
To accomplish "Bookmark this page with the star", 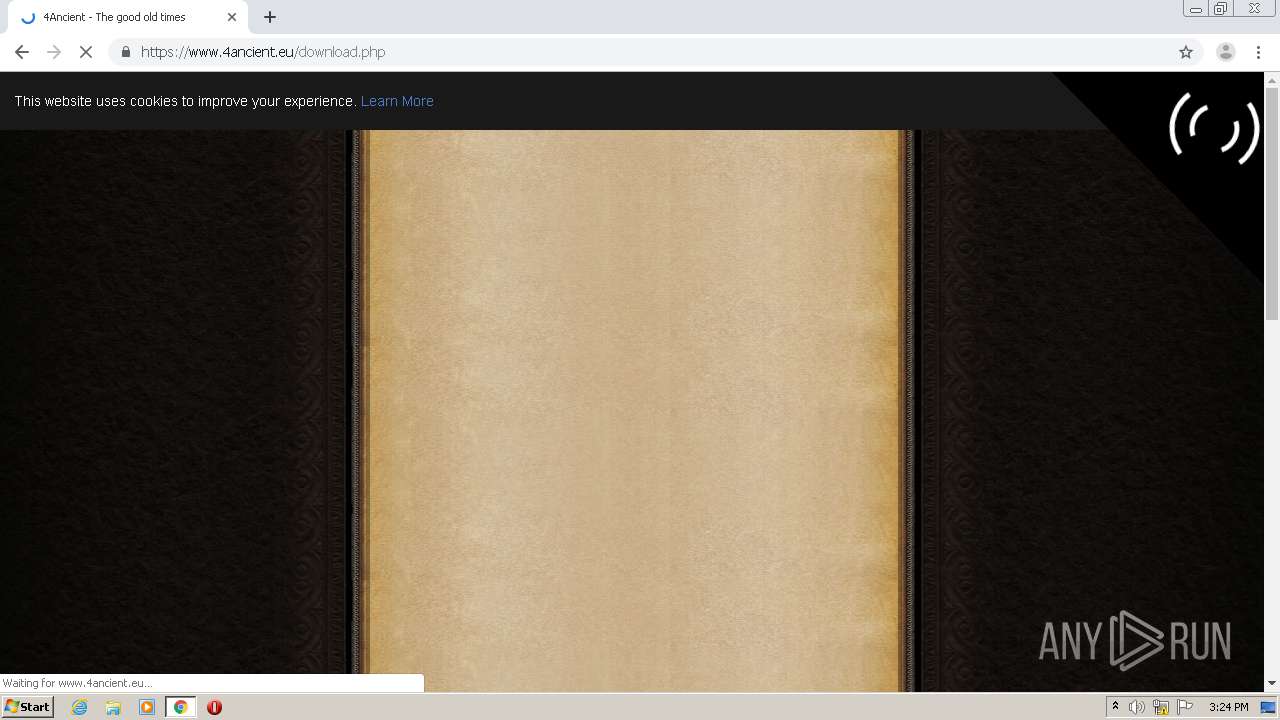I will coord(1186,52).
